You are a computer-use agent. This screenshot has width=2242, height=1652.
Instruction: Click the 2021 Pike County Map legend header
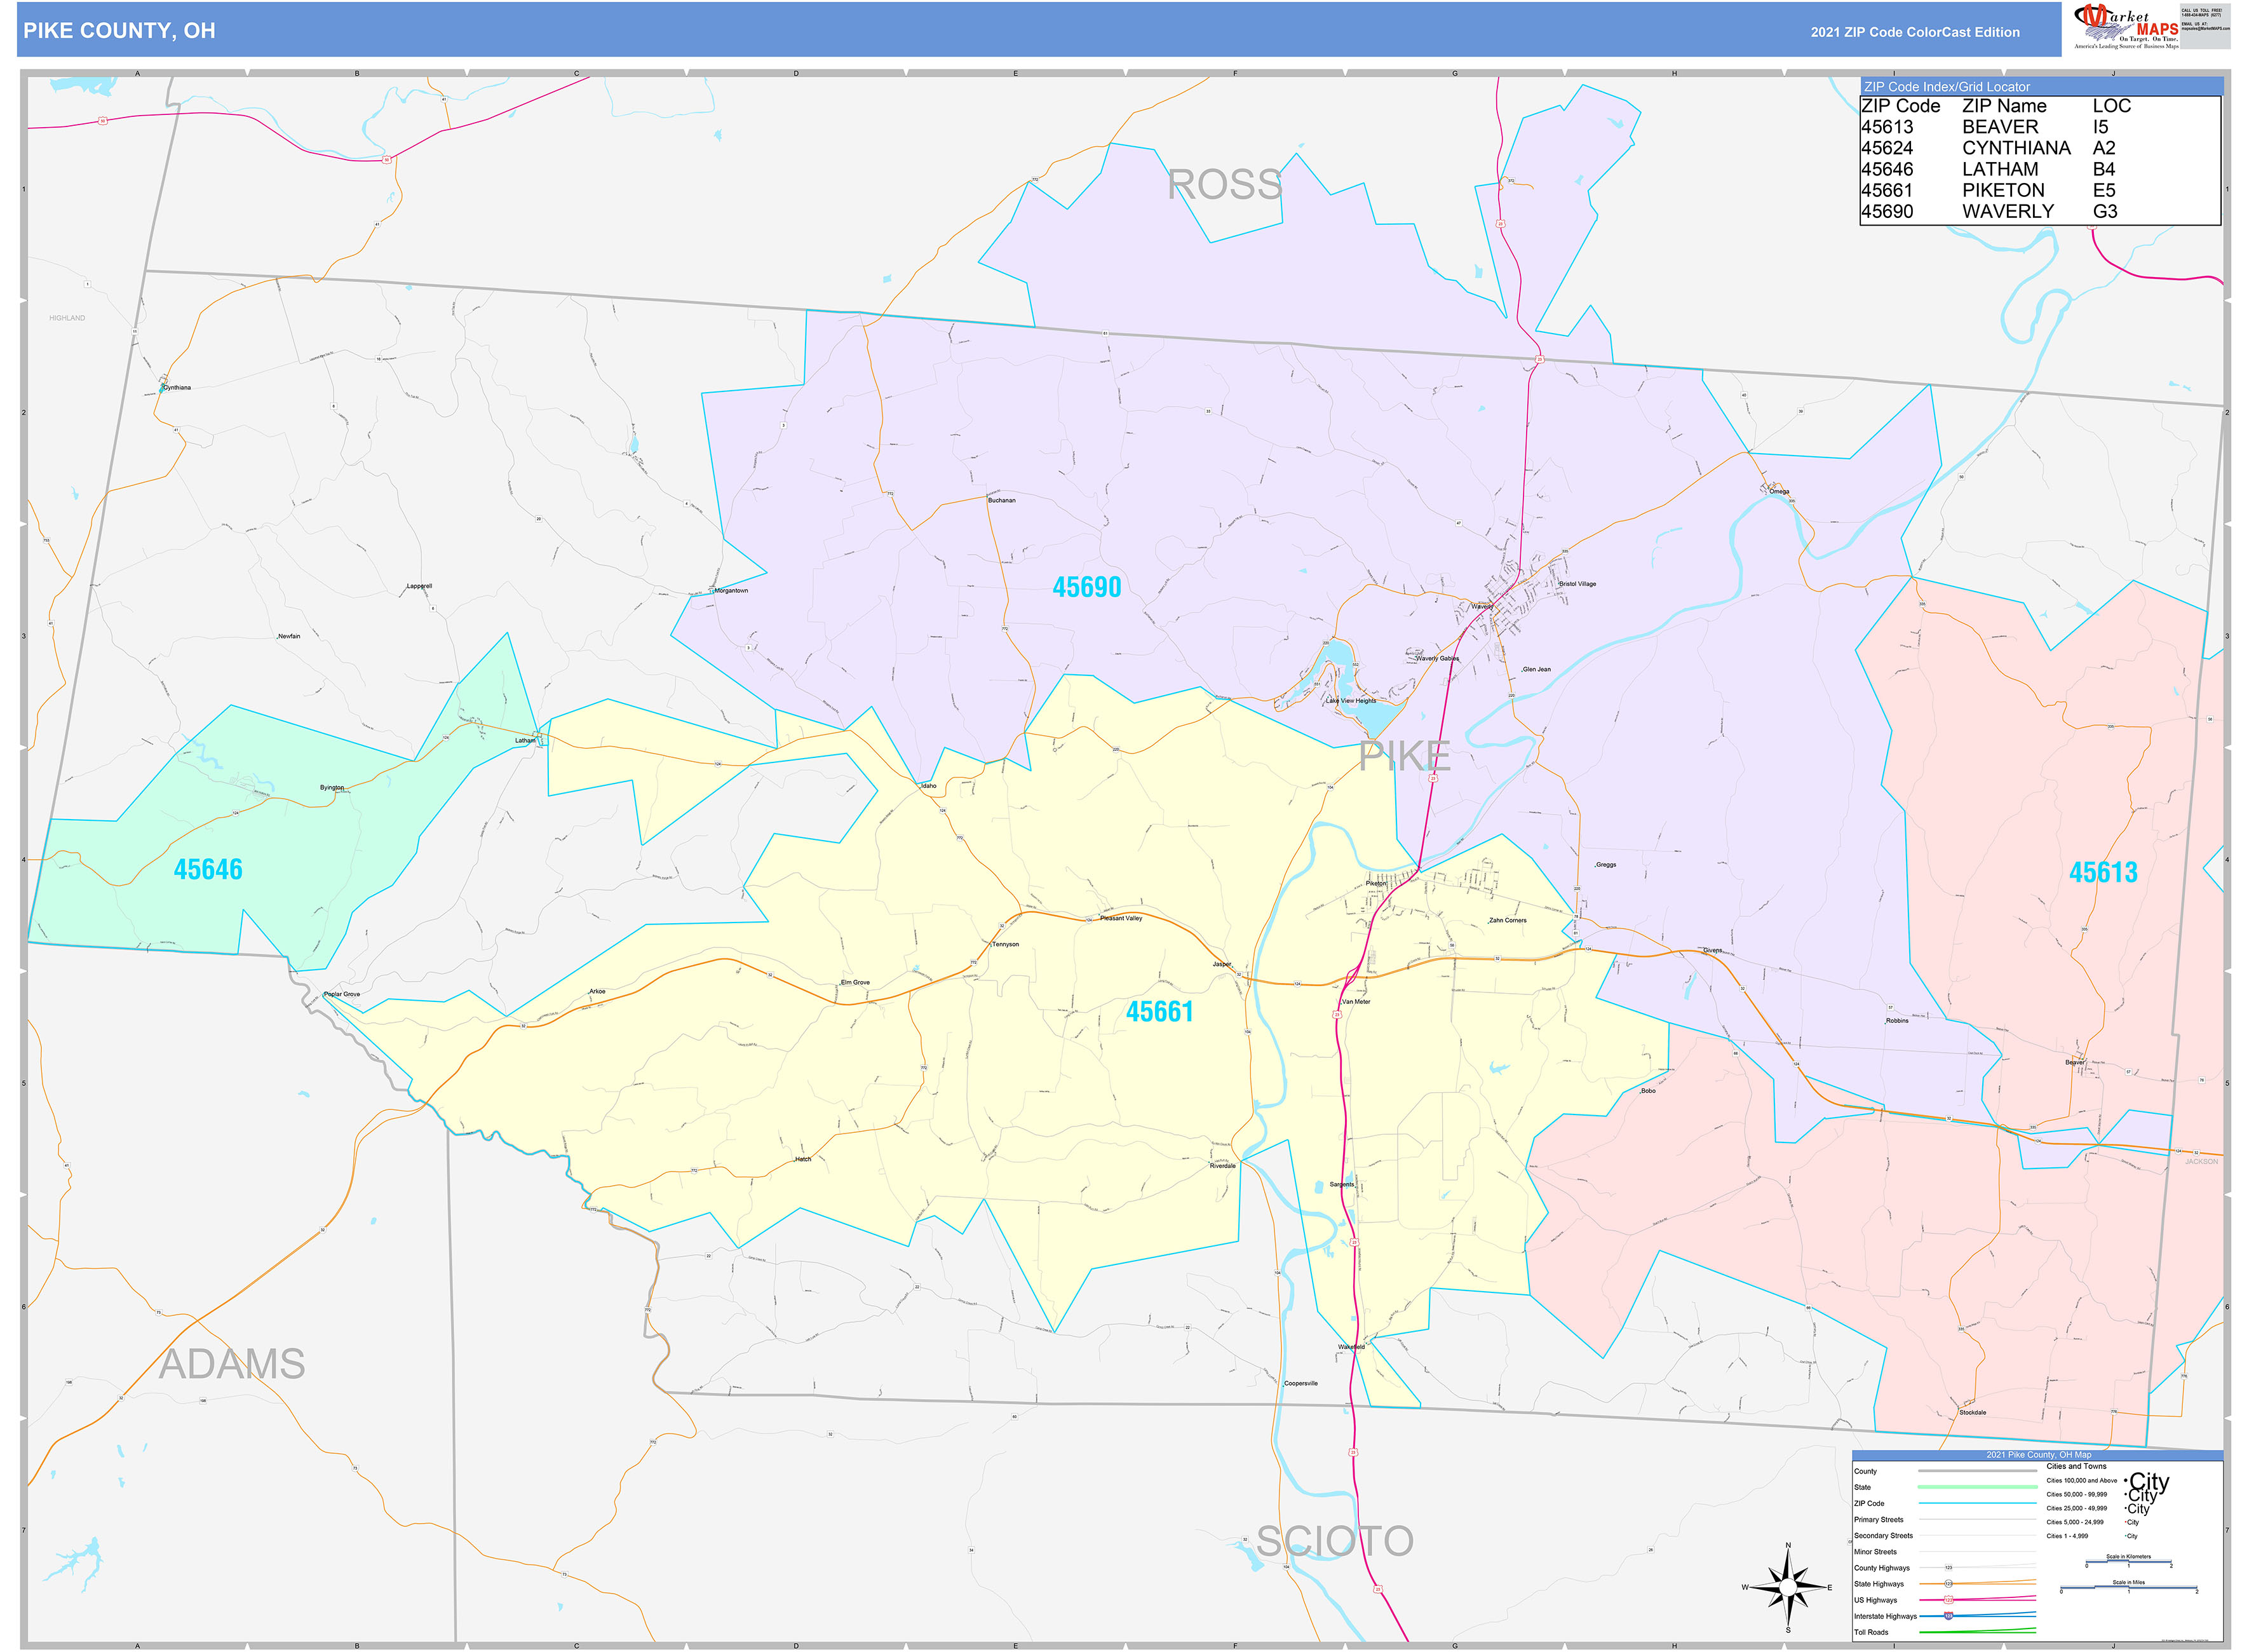click(2039, 1455)
